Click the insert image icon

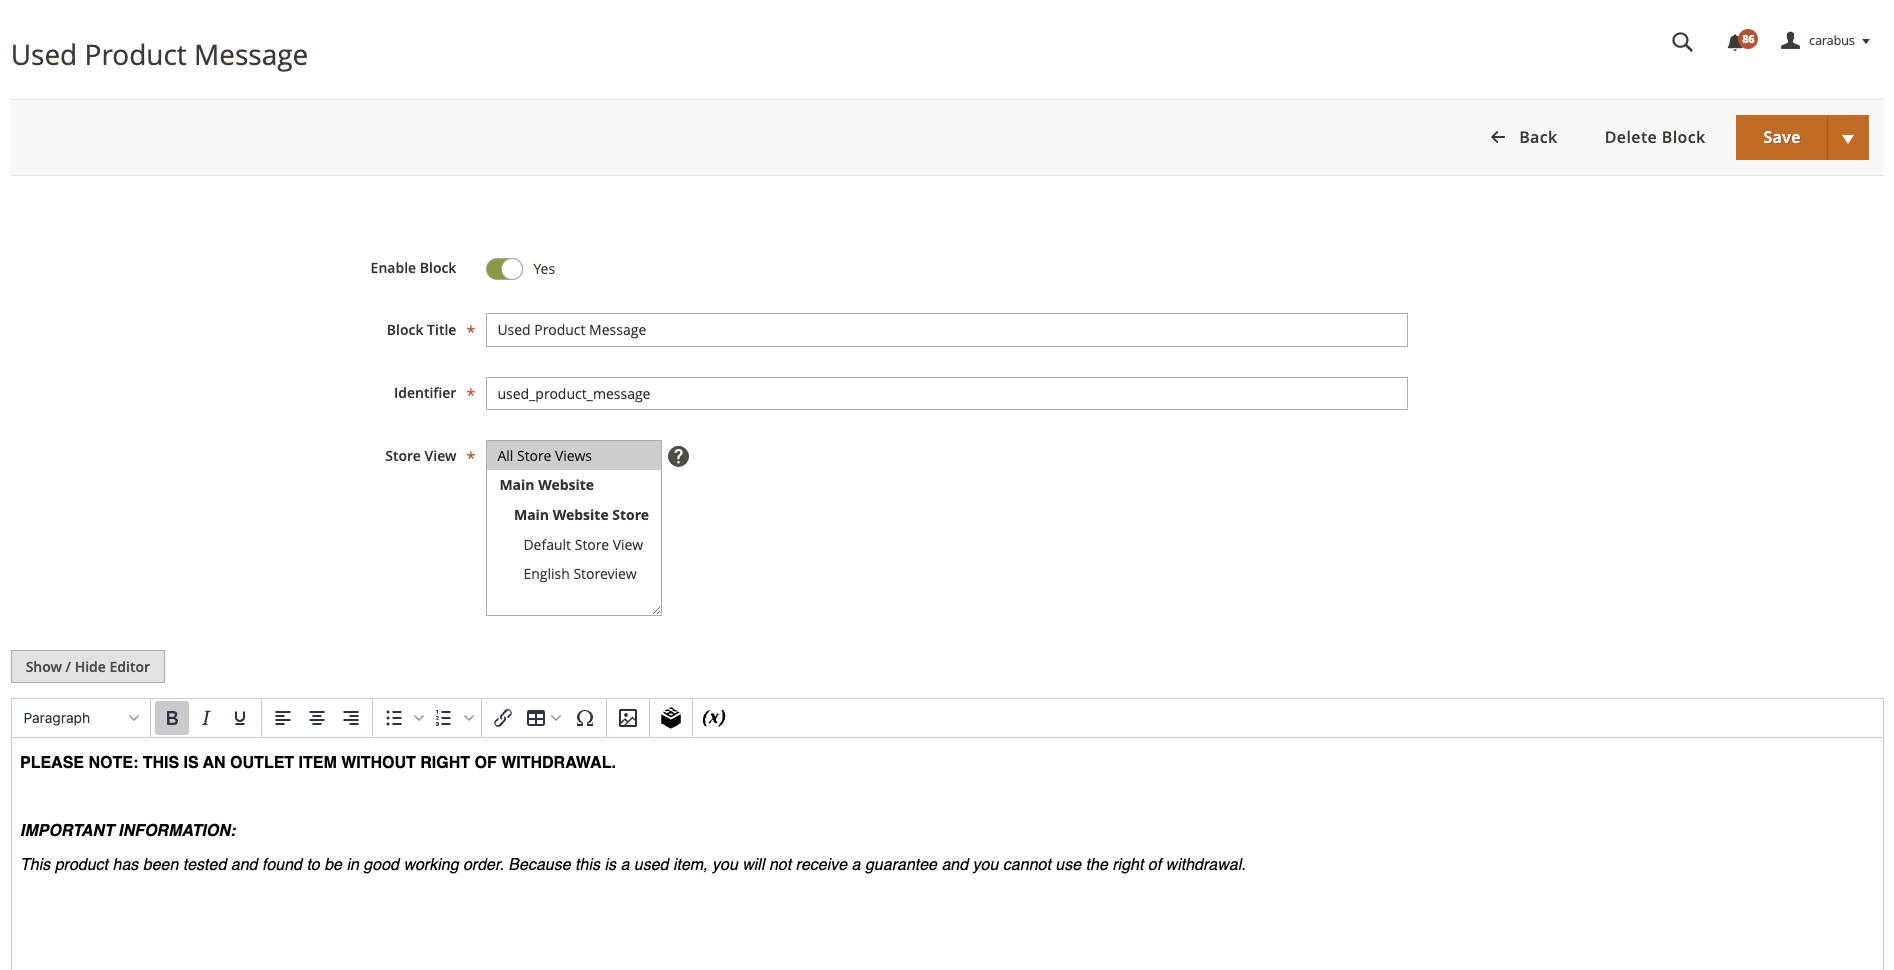pyautogui.click(x=628, y=718)
